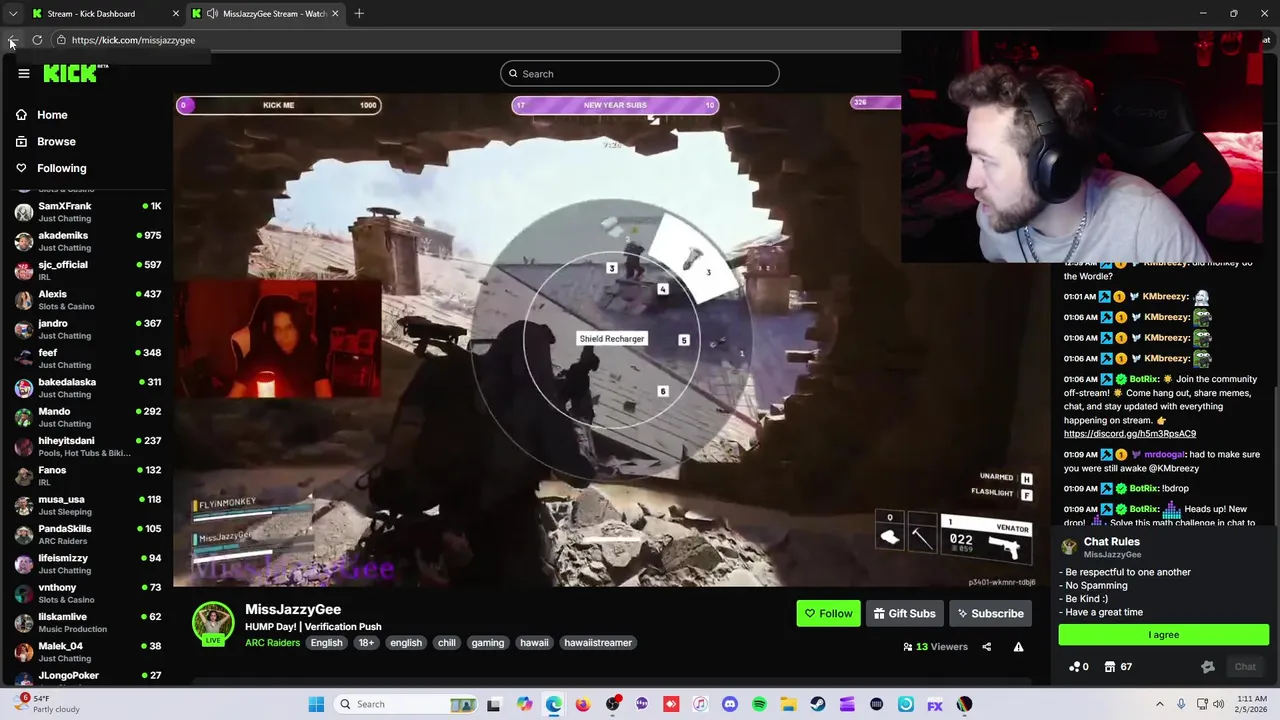Click the Kick search input field
This screenshot has width=1280, height=720.
click(640, 73)
